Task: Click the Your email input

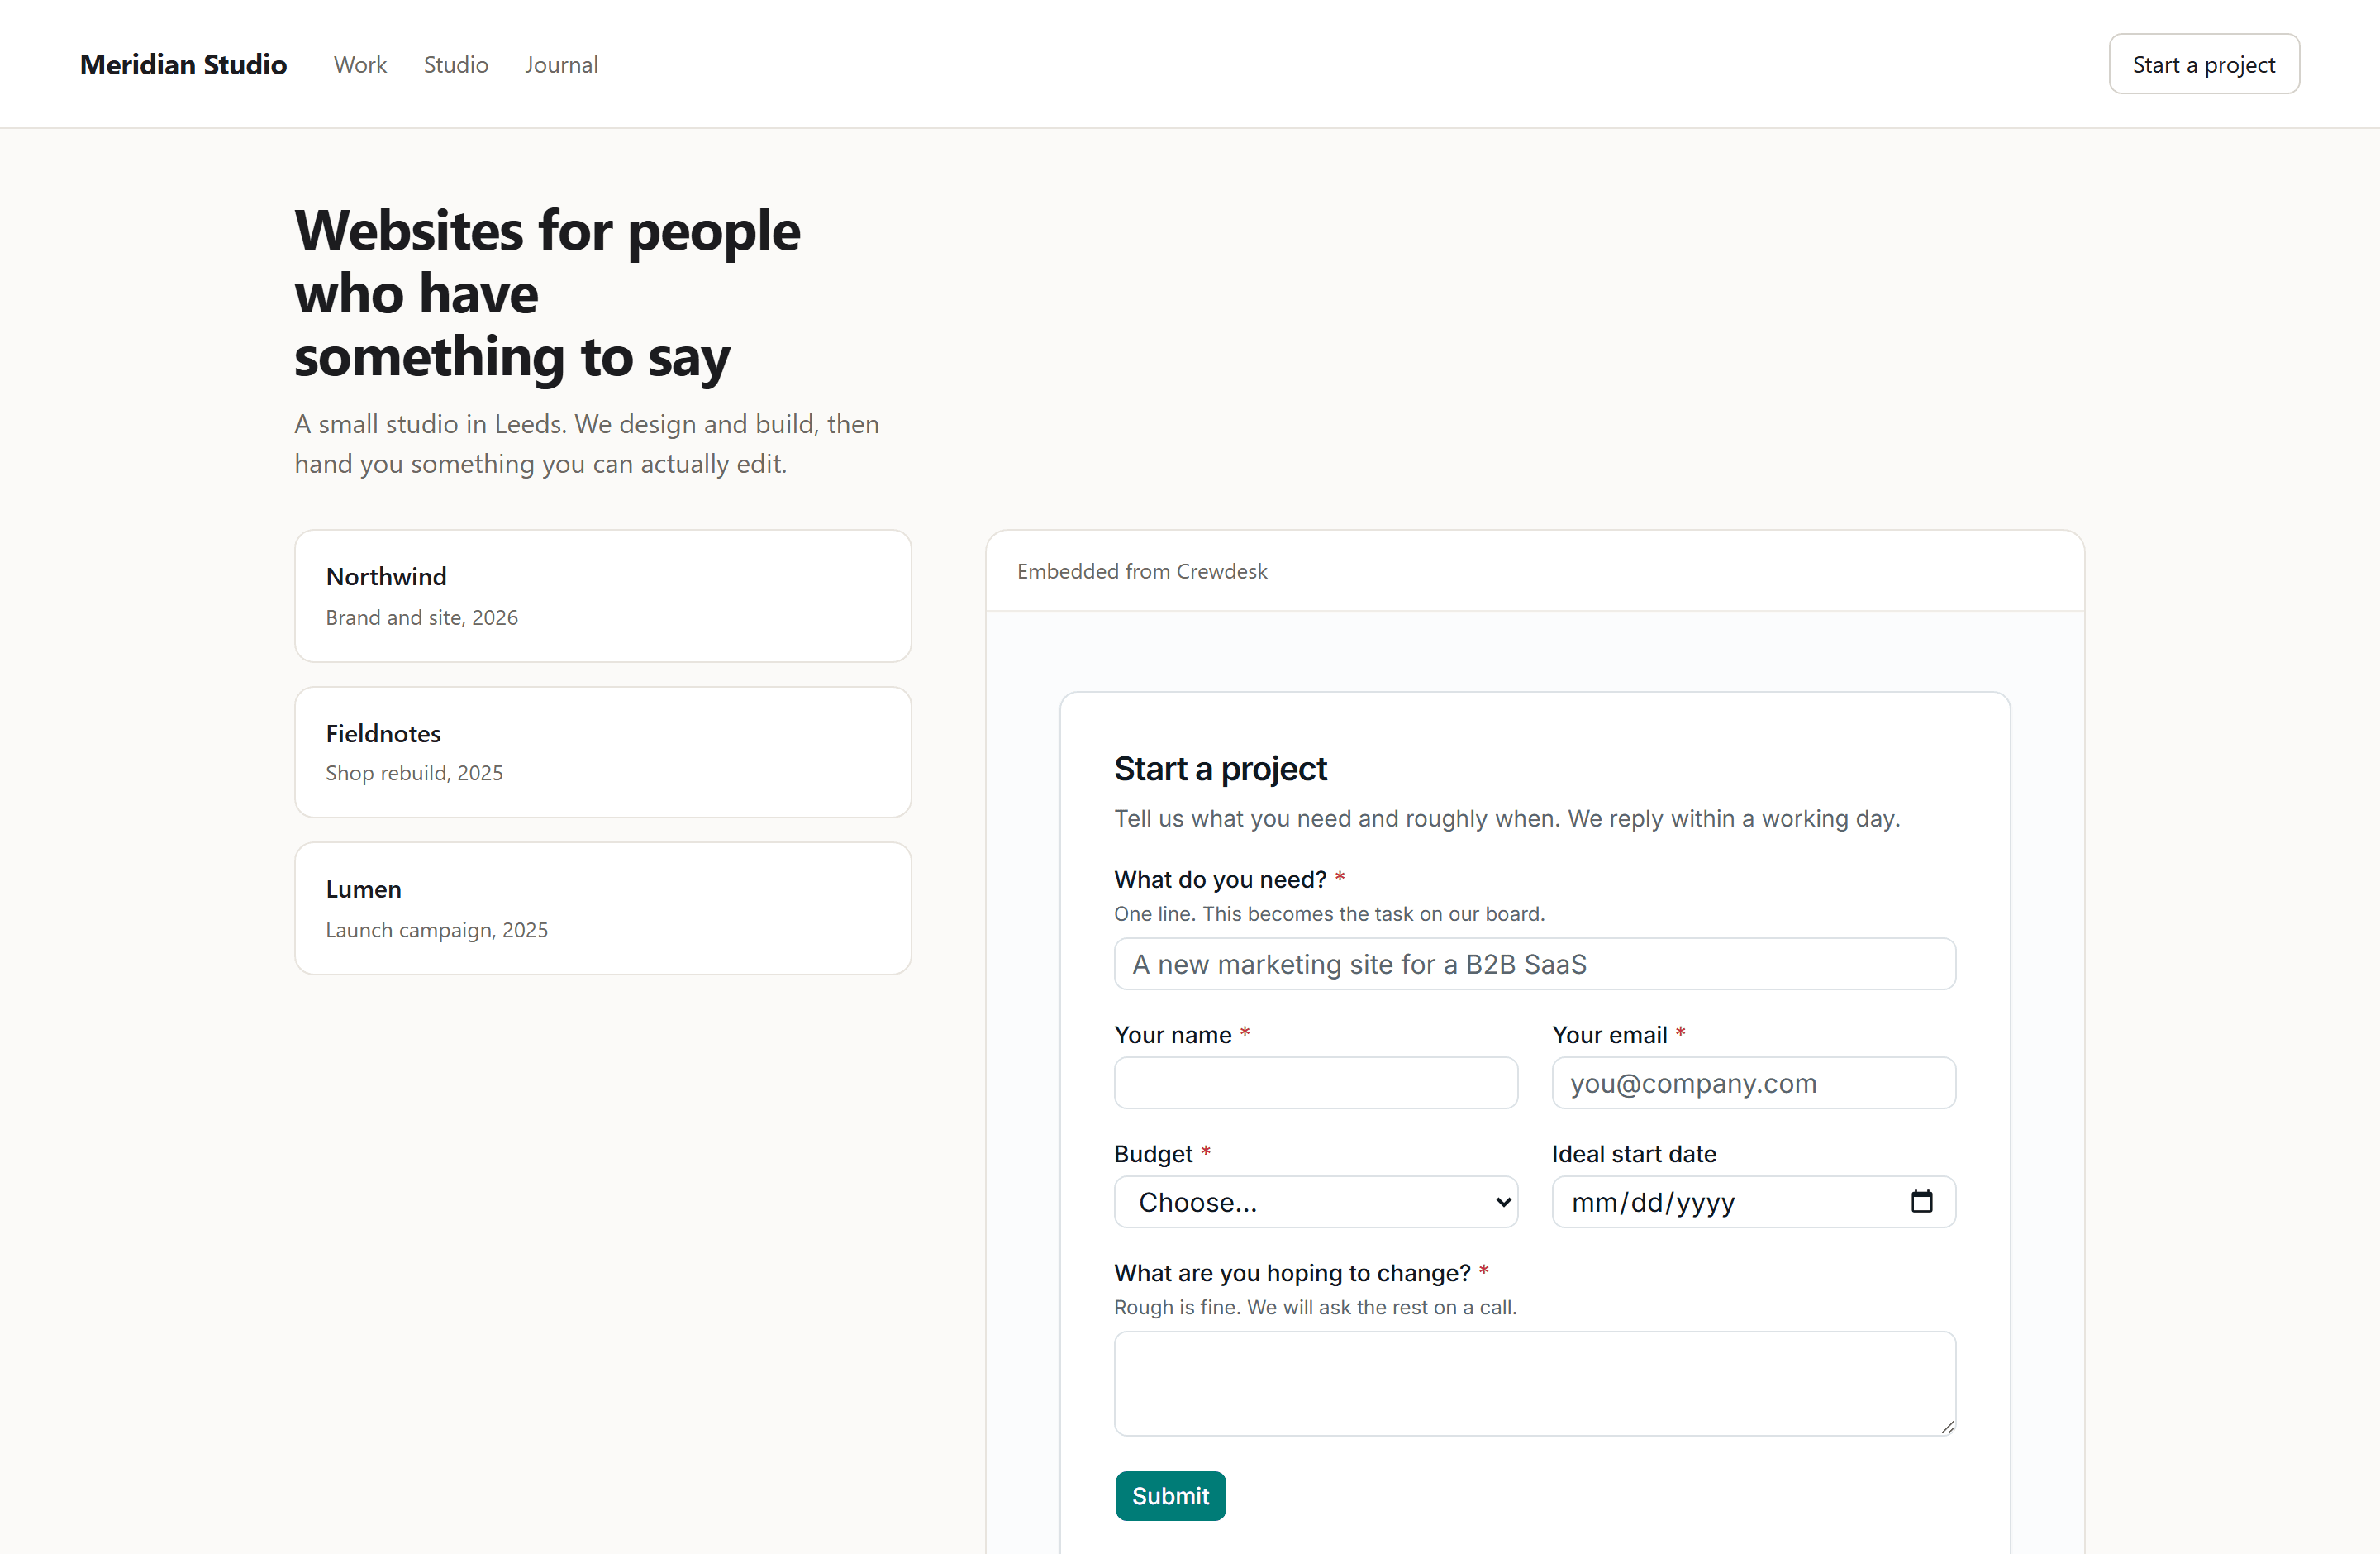Action: [x=1754, y=1083]
